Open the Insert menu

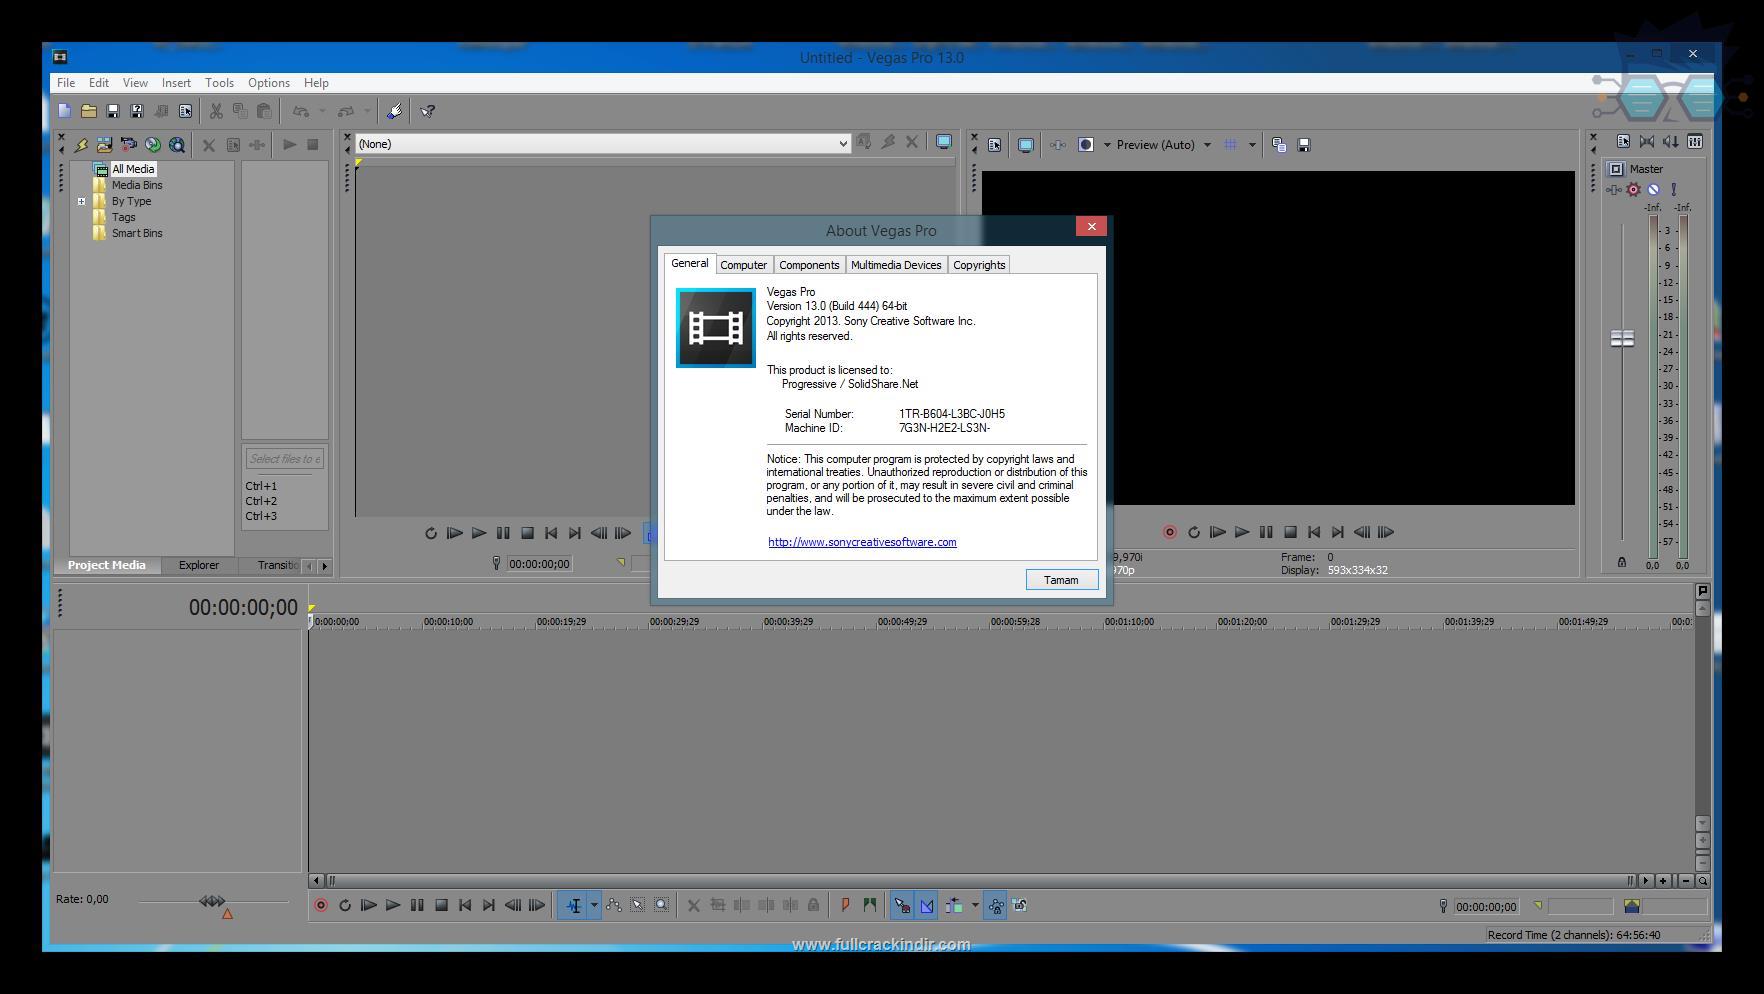[x=176, y=83]
